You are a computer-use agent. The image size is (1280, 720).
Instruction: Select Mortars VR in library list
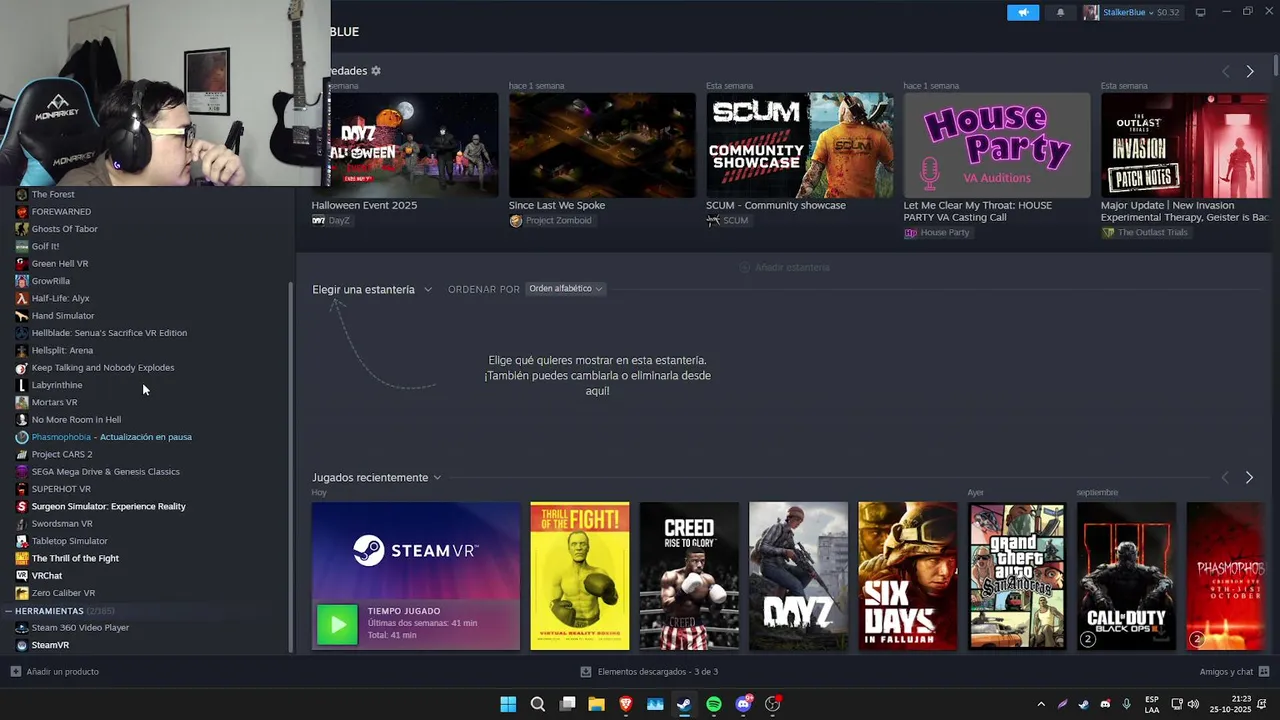[54, 402]
